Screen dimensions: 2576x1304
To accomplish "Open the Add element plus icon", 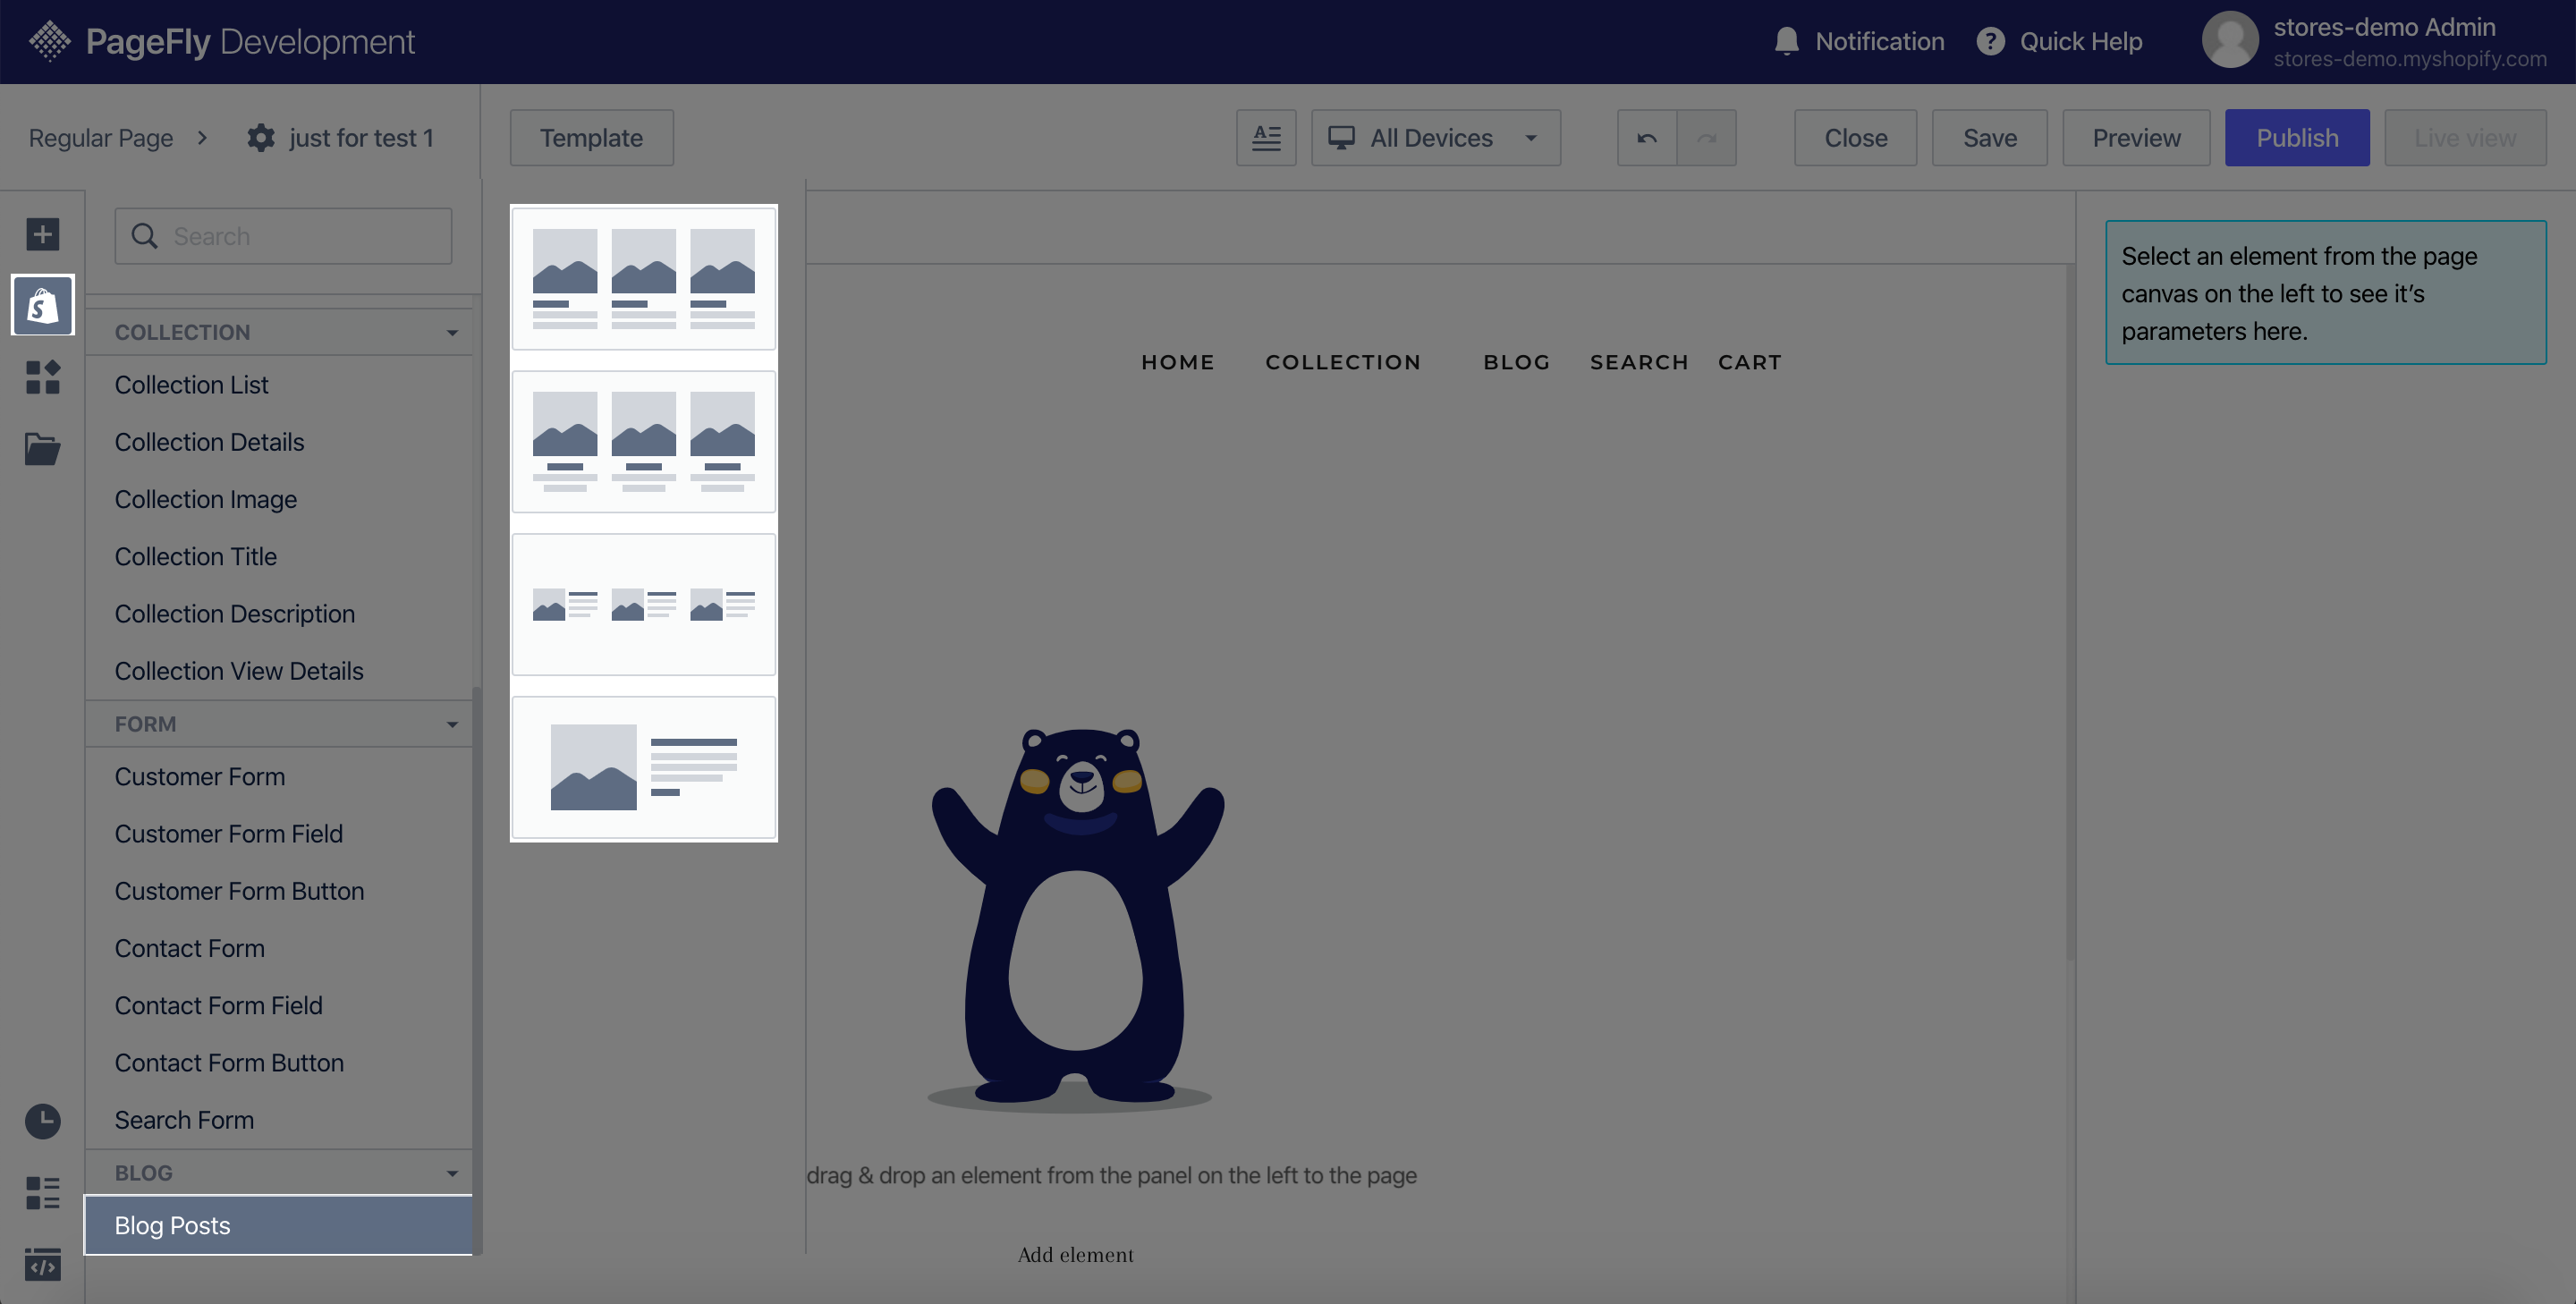I will pos(42,234).
